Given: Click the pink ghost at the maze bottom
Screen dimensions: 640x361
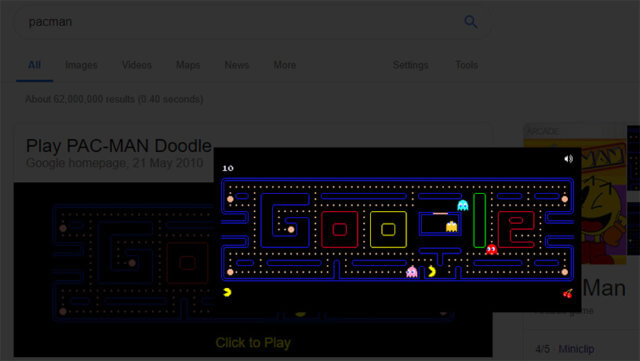Looking at the screenshot, I should click(x=412, y=272).
